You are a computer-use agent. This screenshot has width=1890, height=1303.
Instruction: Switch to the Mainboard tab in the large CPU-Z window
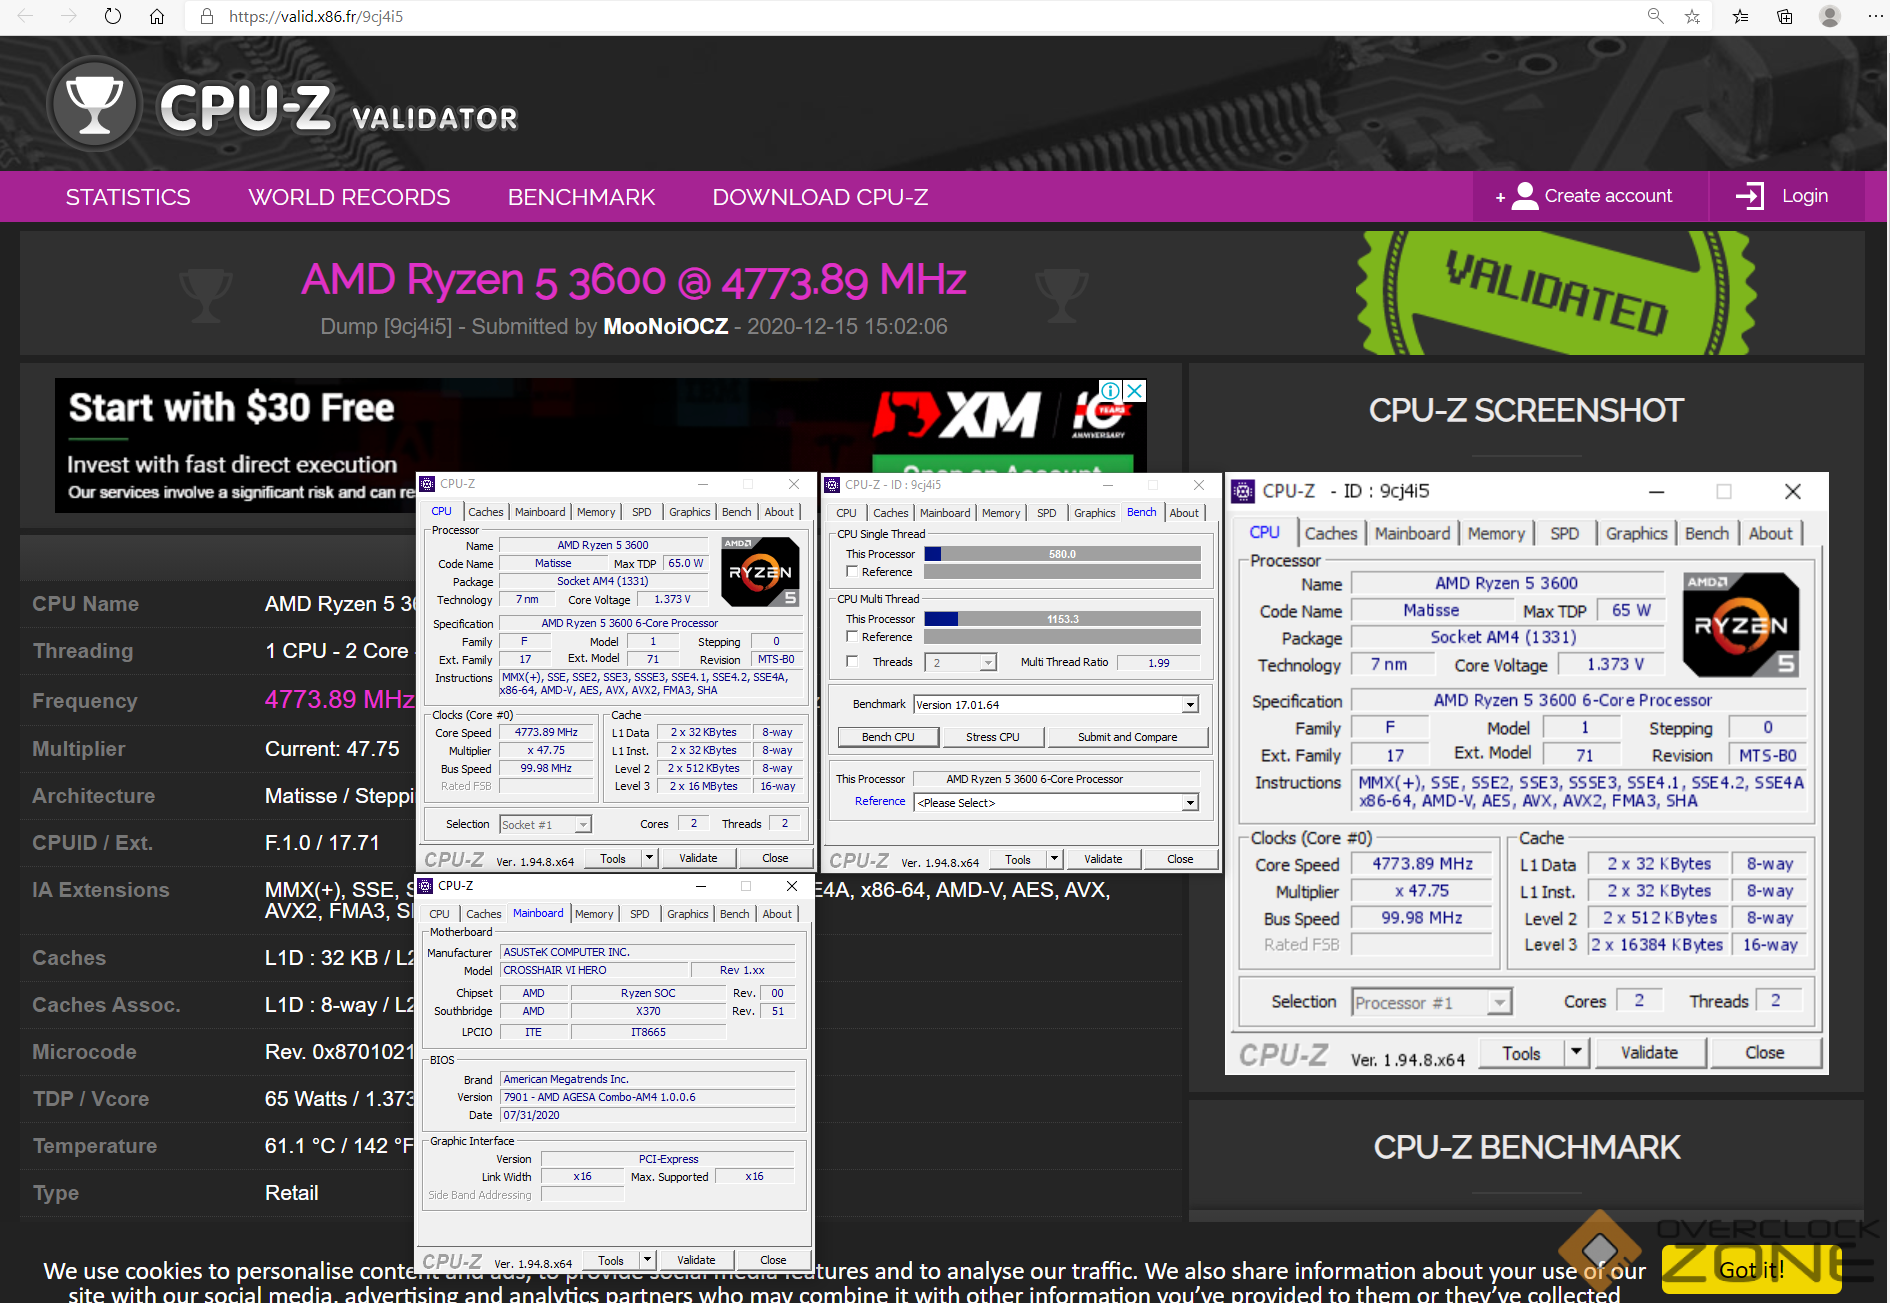1412,534
